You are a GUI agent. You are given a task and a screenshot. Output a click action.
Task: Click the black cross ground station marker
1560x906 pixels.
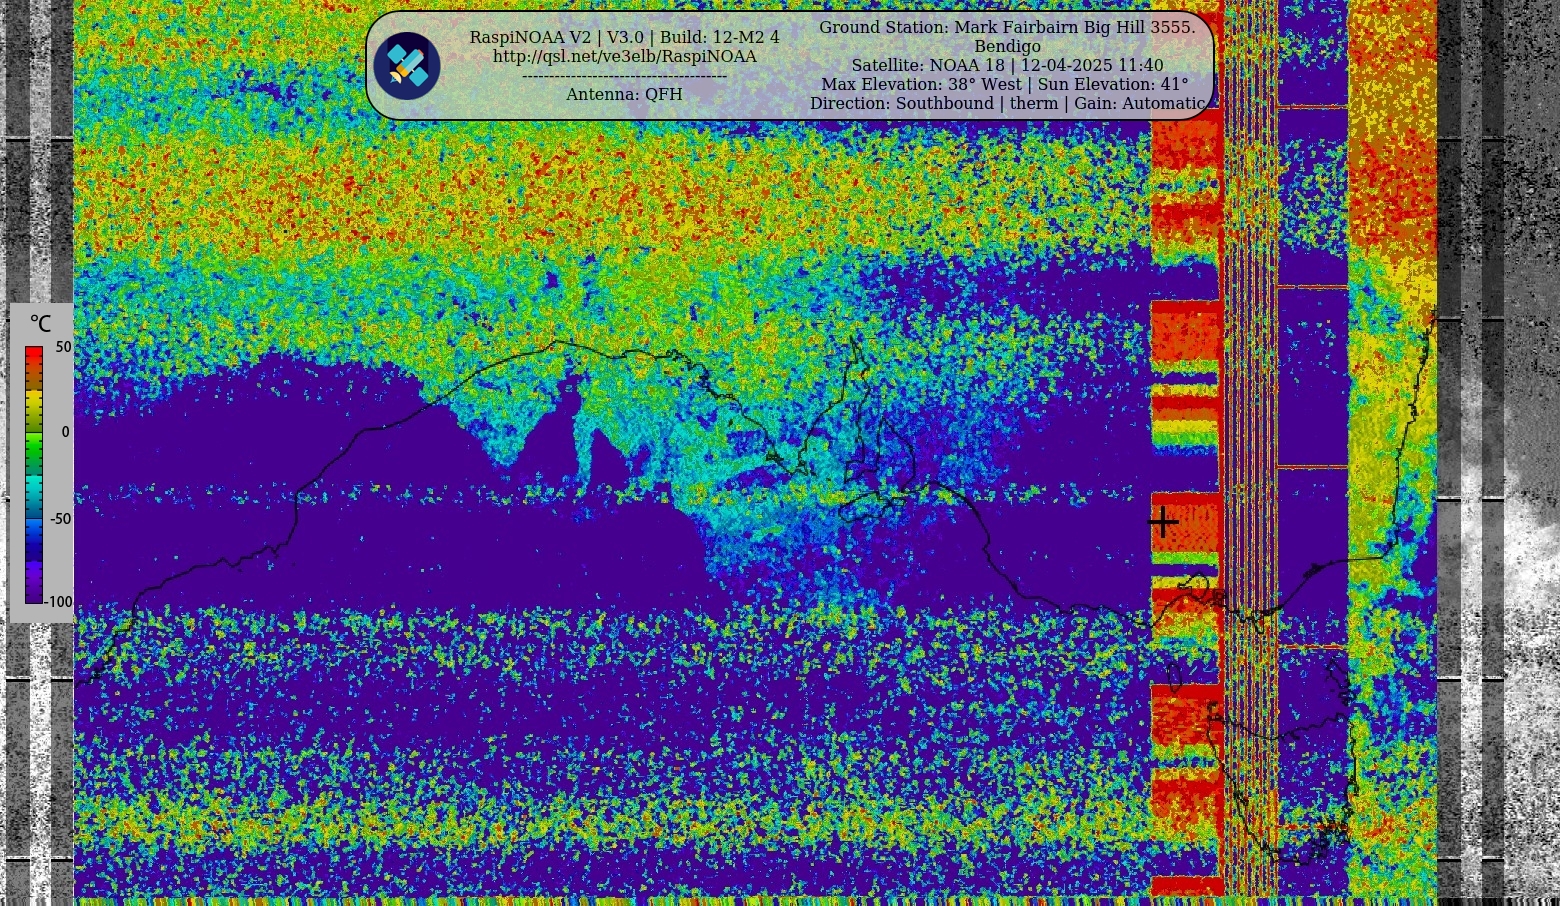(x=1163, y=521)
